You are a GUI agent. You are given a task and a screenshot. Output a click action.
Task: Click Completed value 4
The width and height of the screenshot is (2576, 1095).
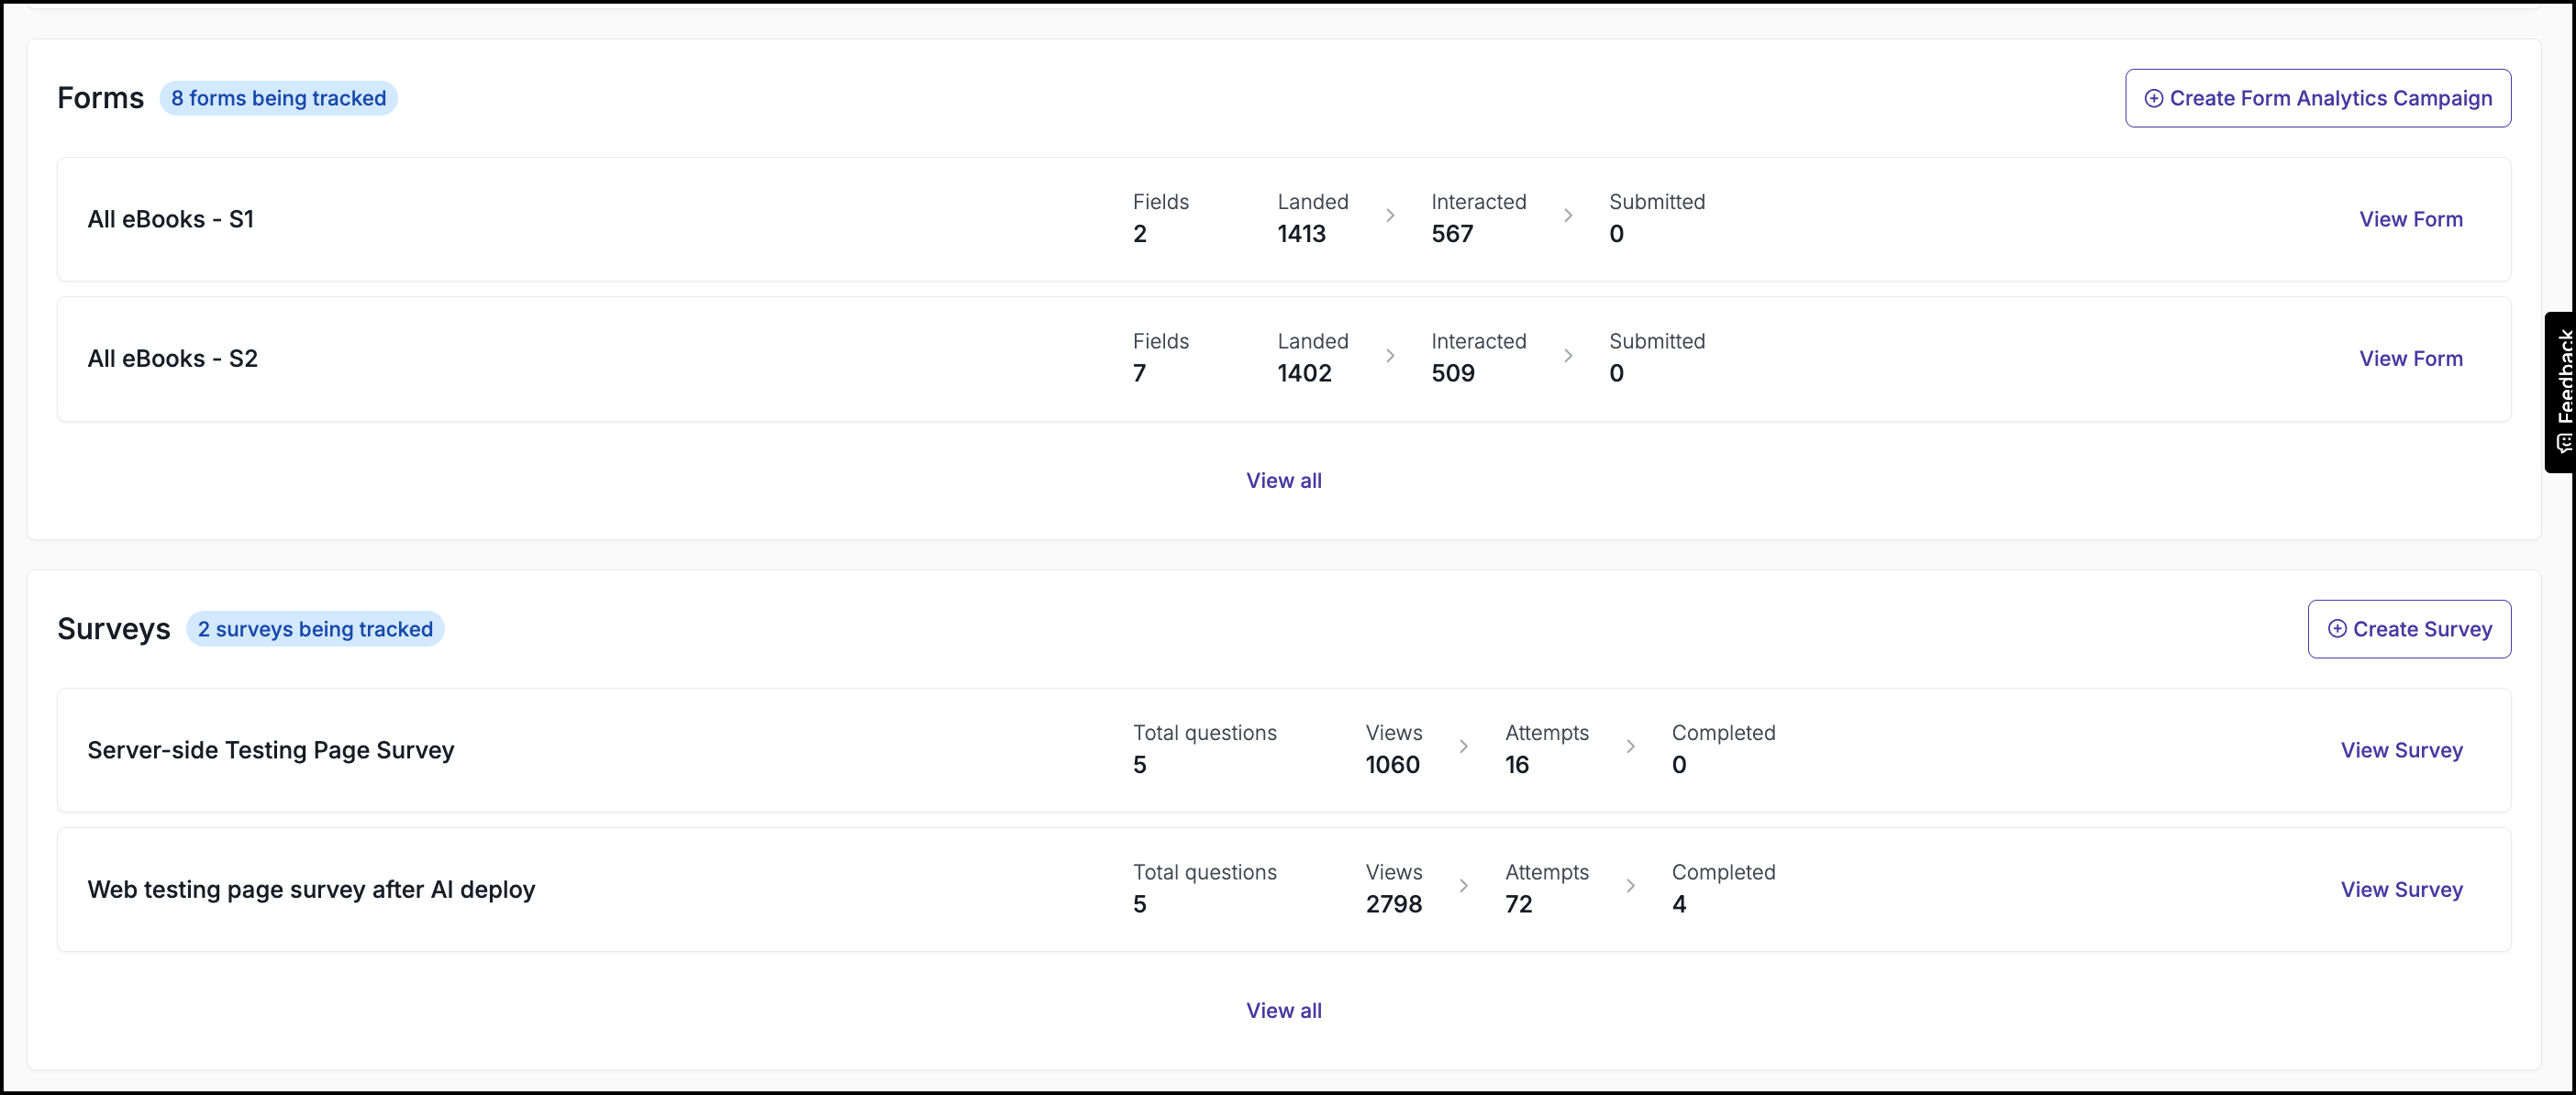coord(1679,904)
